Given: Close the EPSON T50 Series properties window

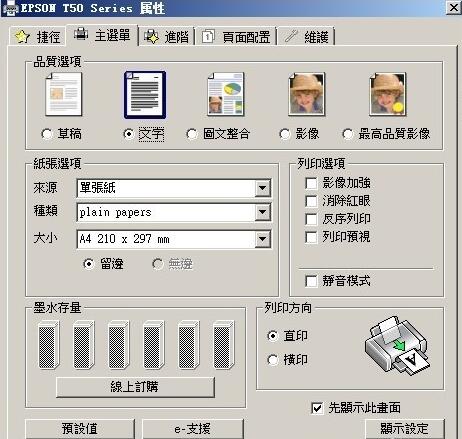Looking at the screenshot, I should (x=454, y=8).
